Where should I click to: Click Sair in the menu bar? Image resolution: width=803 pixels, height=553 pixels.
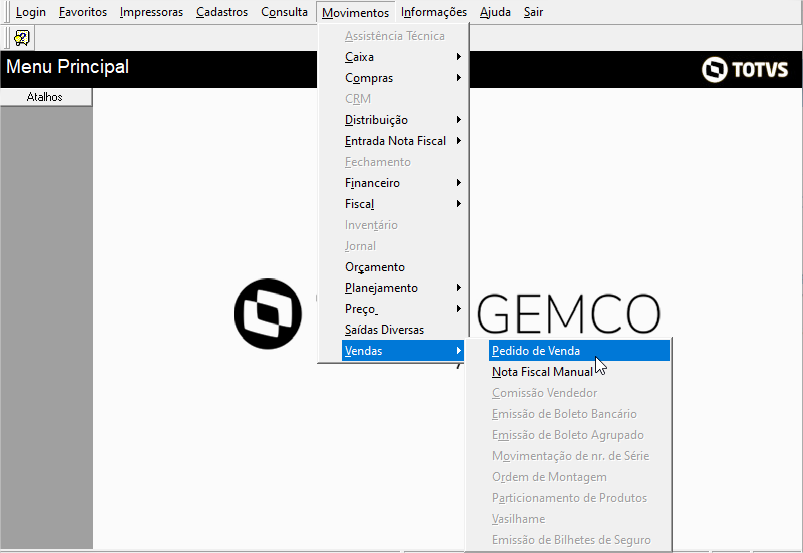[533, 12]
